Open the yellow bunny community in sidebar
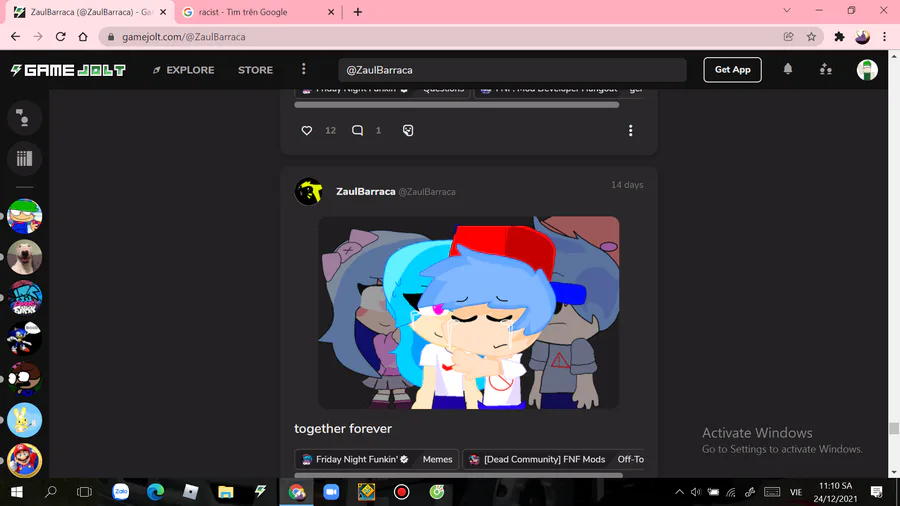The image size is (900, 506). tap(24, 420)
